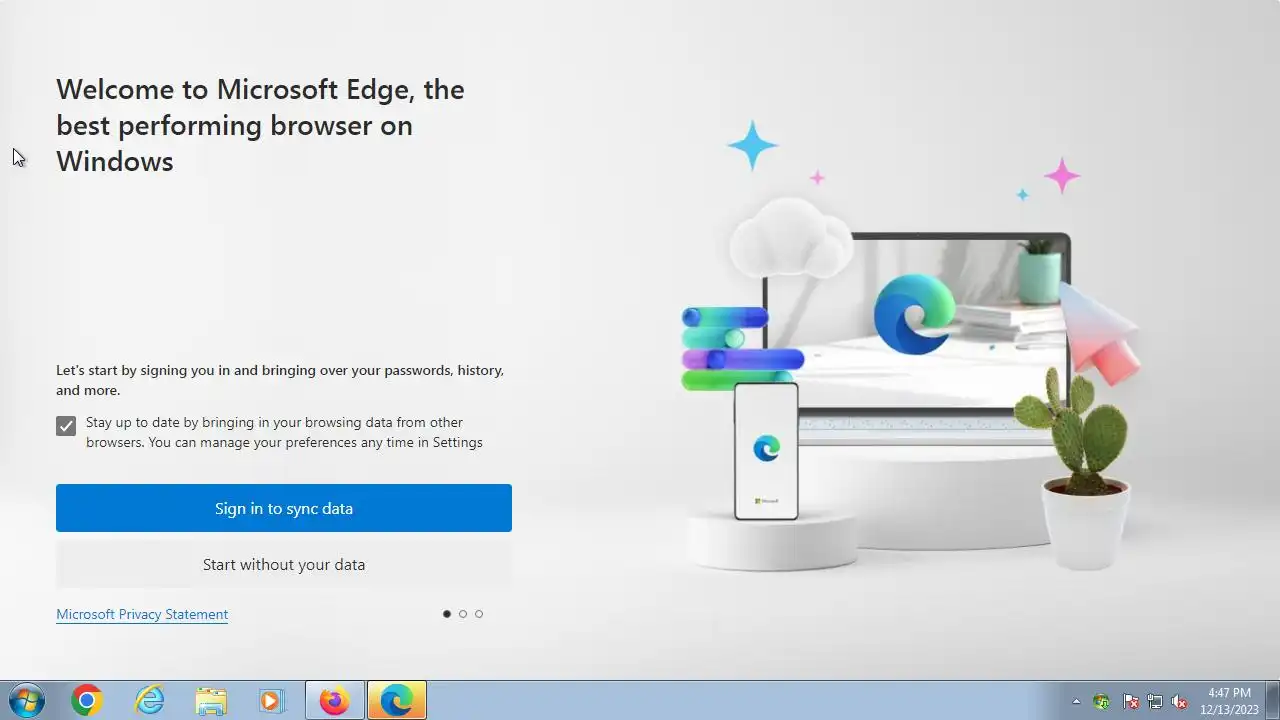Open the Windows Update tray icon
This screenshot has height=720, width=1280.
point(1102,701)
